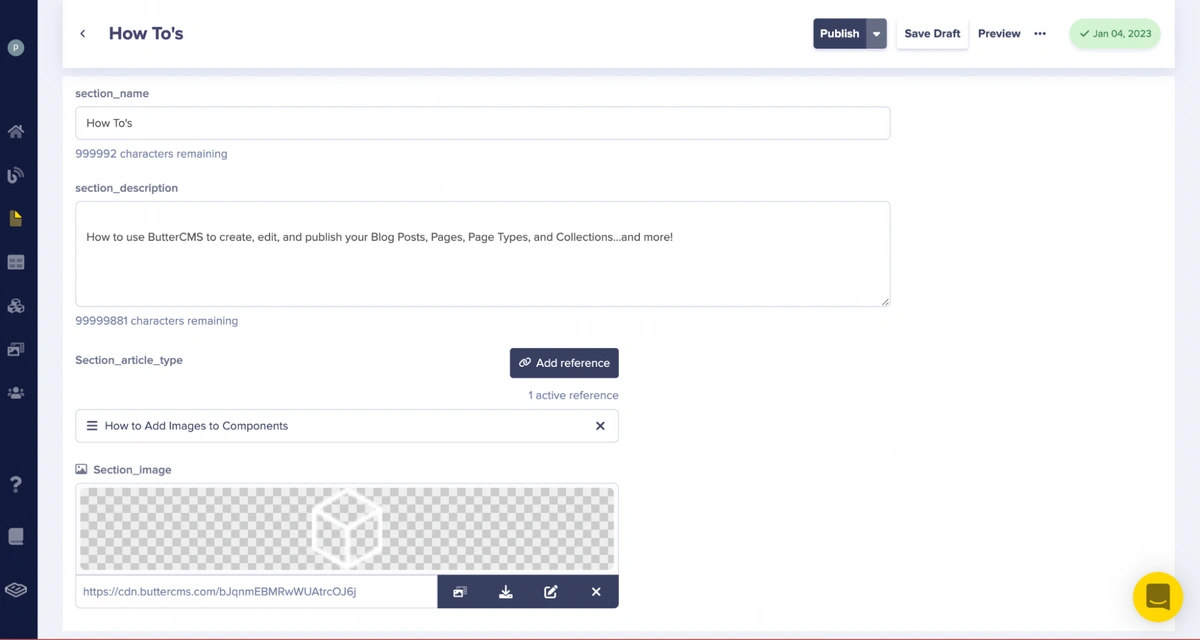This screenshot has width=1200, height=640.
Task: Open the Pages icon in the sidebar
Action: (x=16, y=219)
